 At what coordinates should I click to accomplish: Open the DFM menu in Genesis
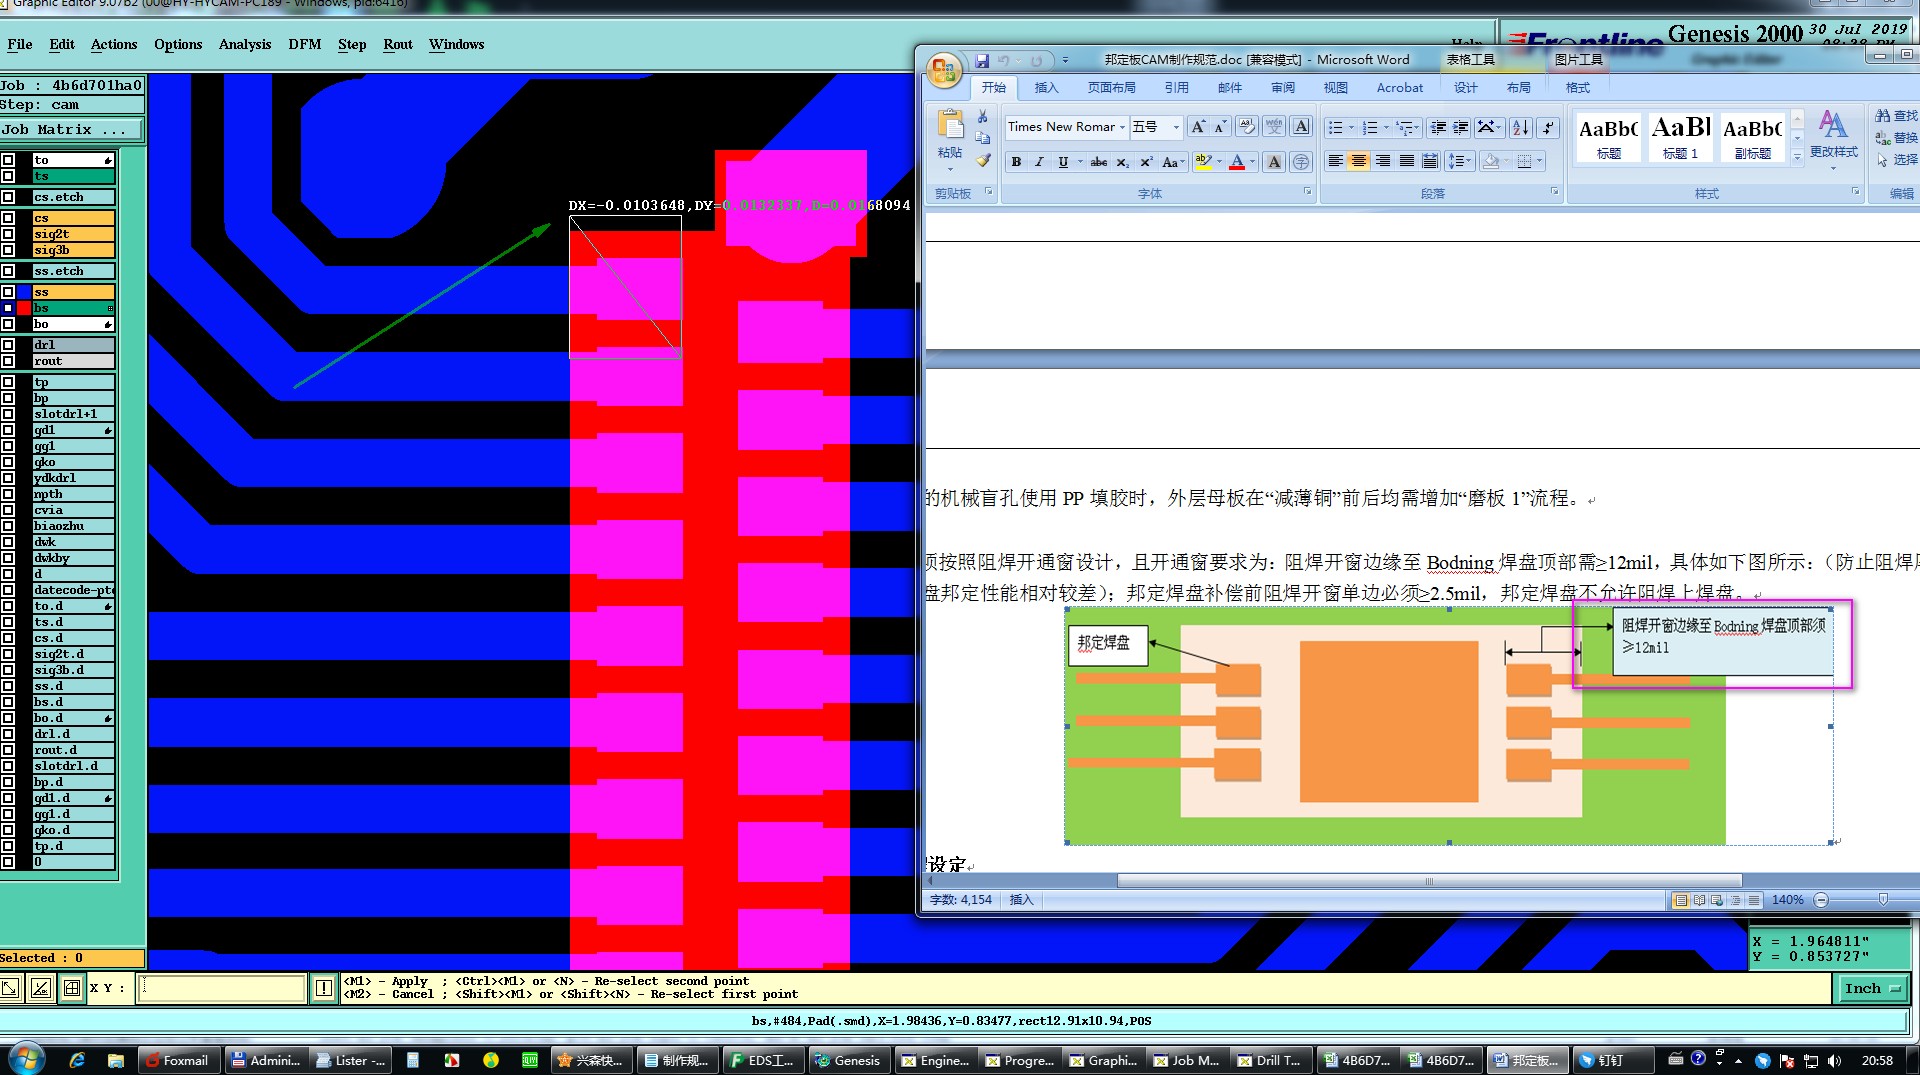(x=305, y=44)
